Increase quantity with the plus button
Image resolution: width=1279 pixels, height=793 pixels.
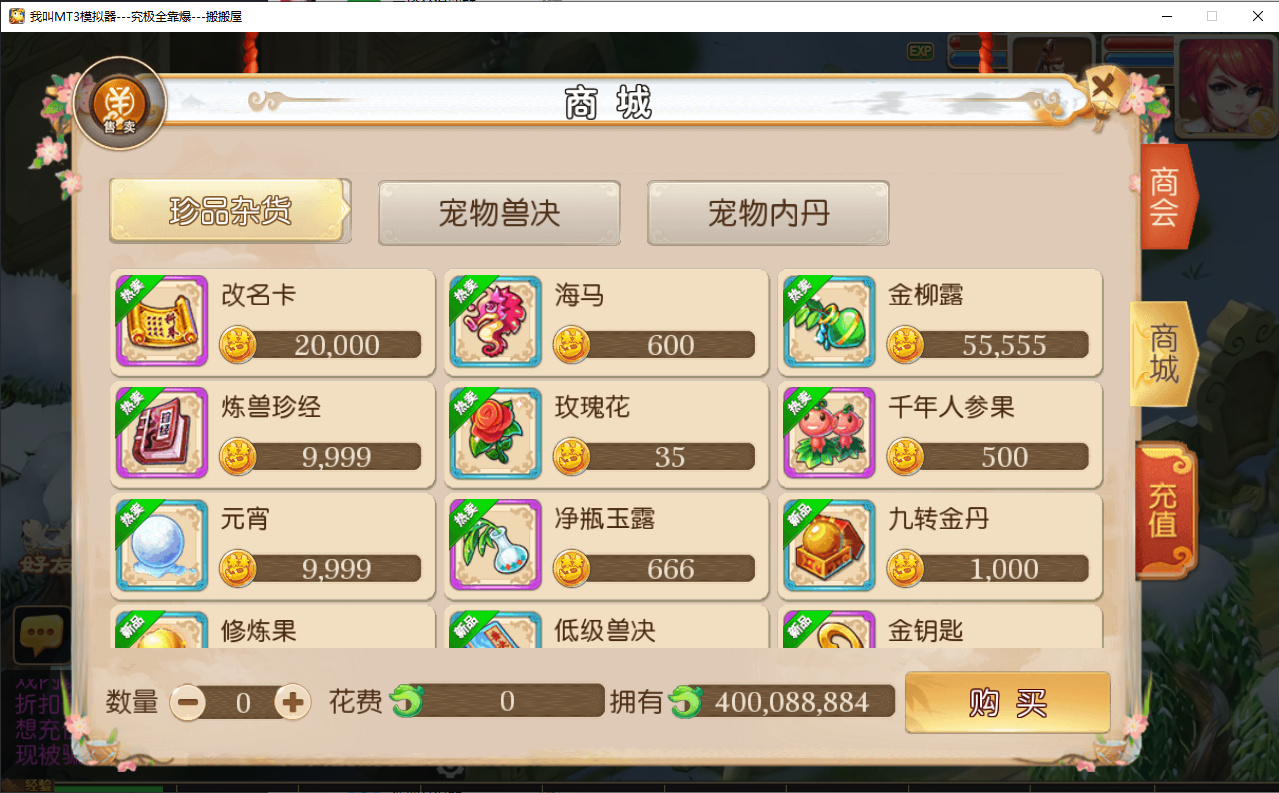[292, 702]
